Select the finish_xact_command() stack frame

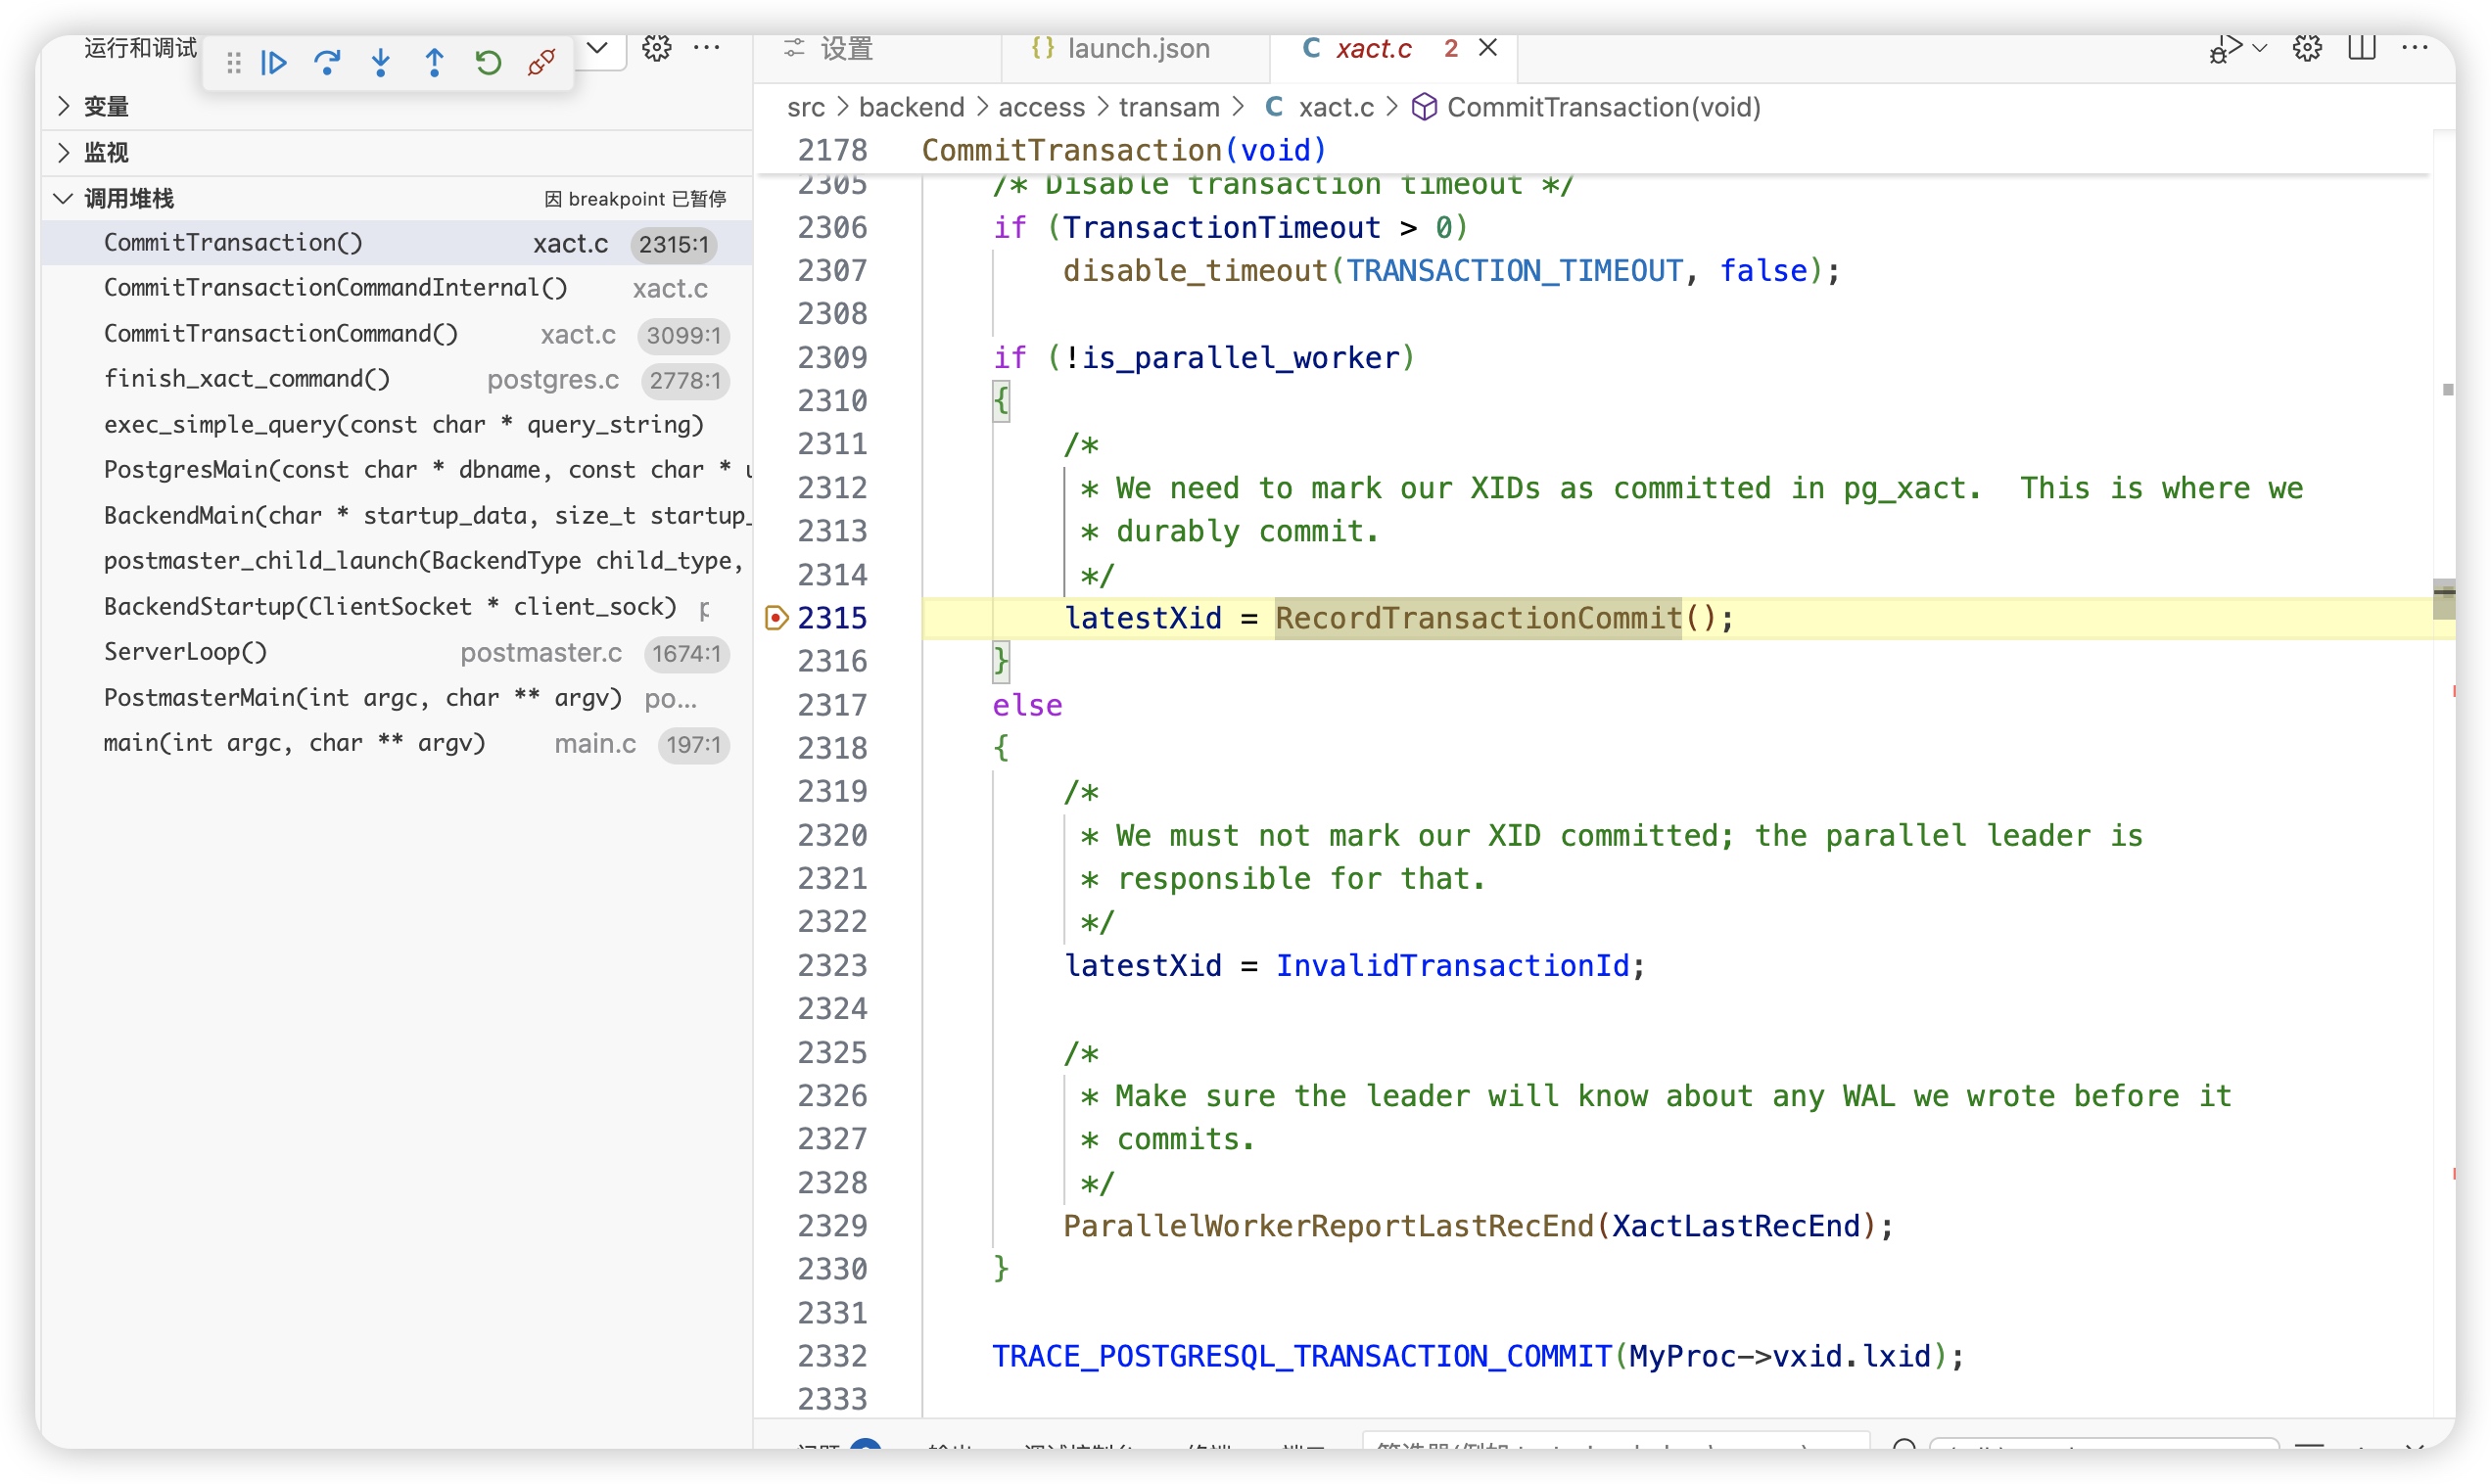pos(247,379)
